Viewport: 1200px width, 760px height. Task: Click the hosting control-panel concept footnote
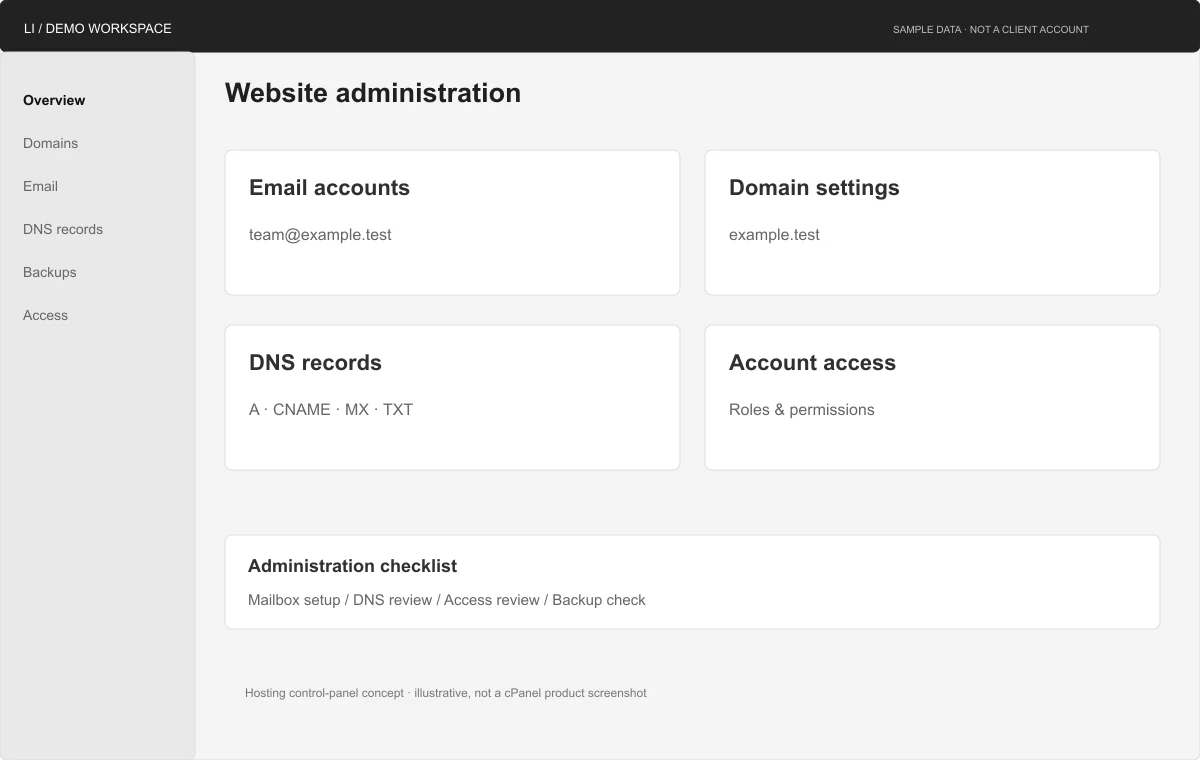pos(446,692)
